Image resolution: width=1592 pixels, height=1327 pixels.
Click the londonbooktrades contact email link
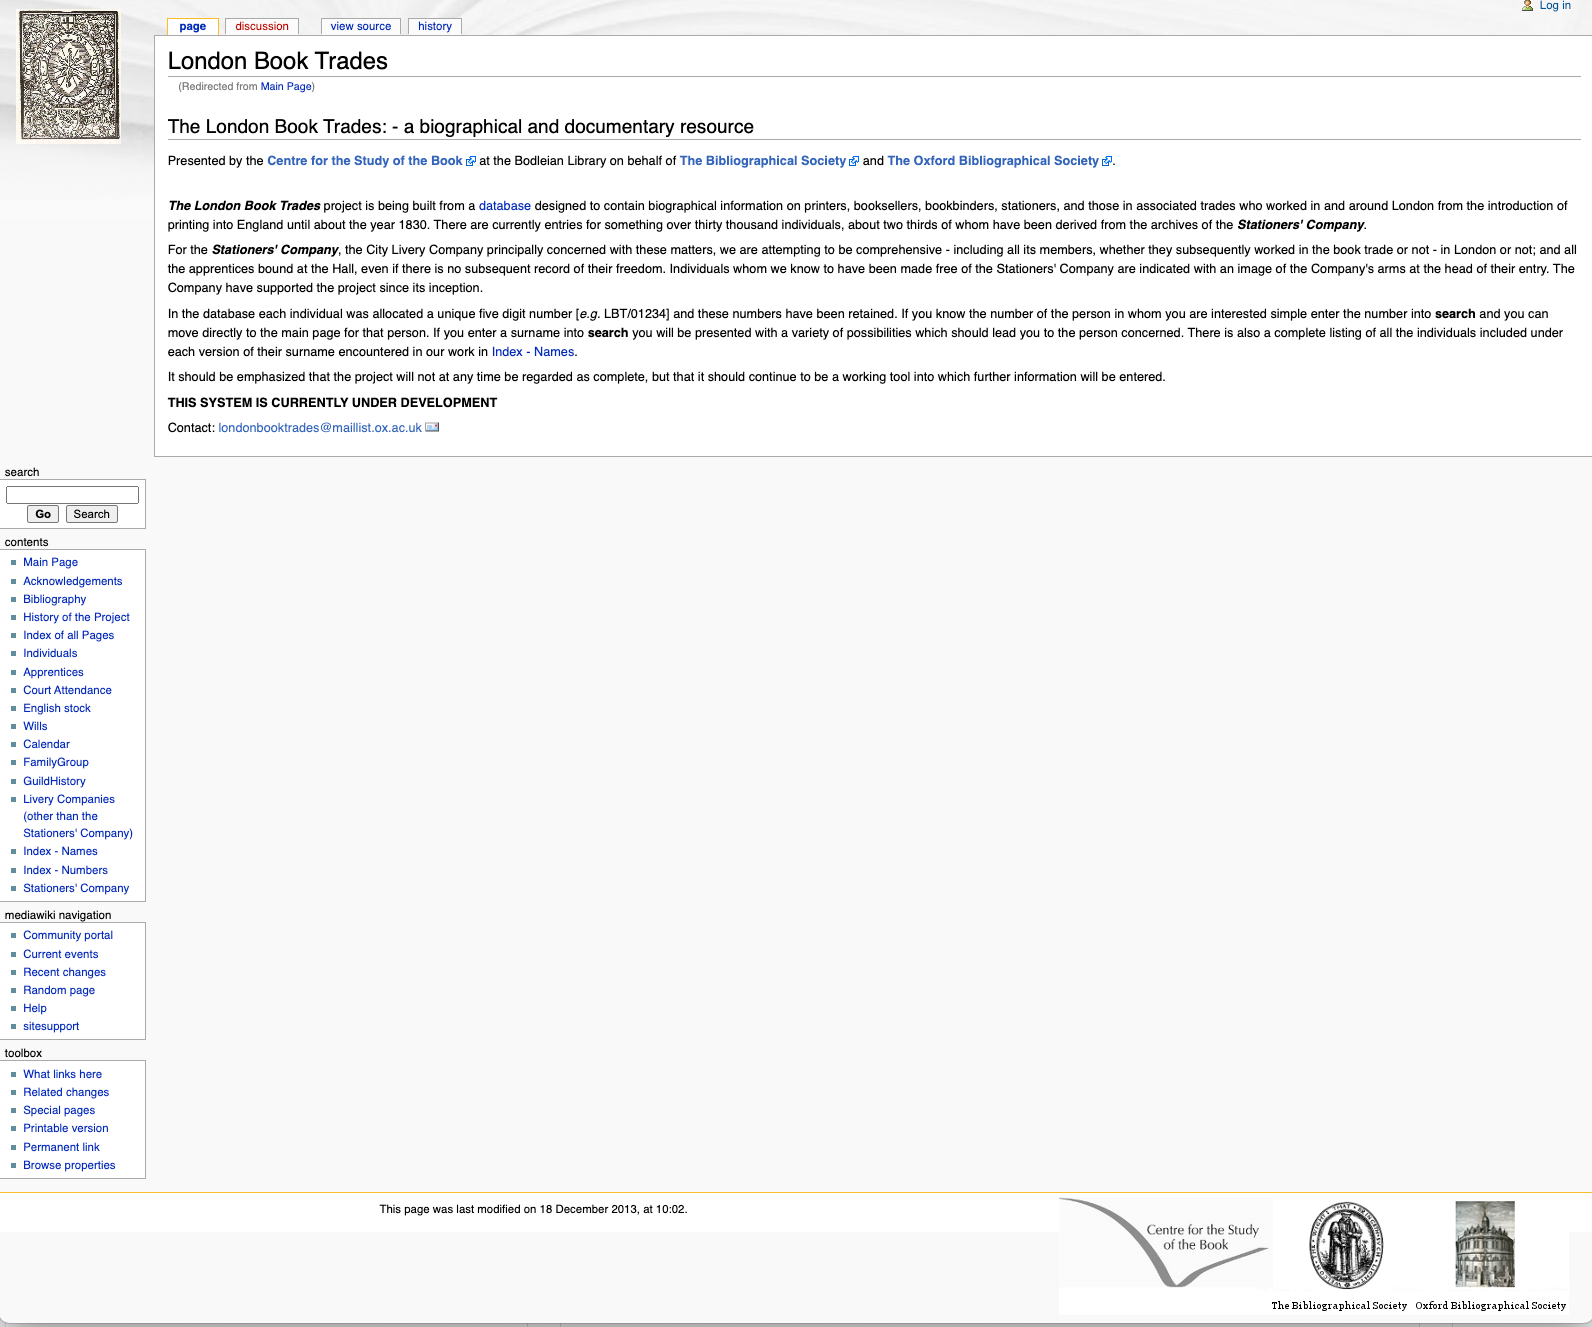tap(320, 428)
